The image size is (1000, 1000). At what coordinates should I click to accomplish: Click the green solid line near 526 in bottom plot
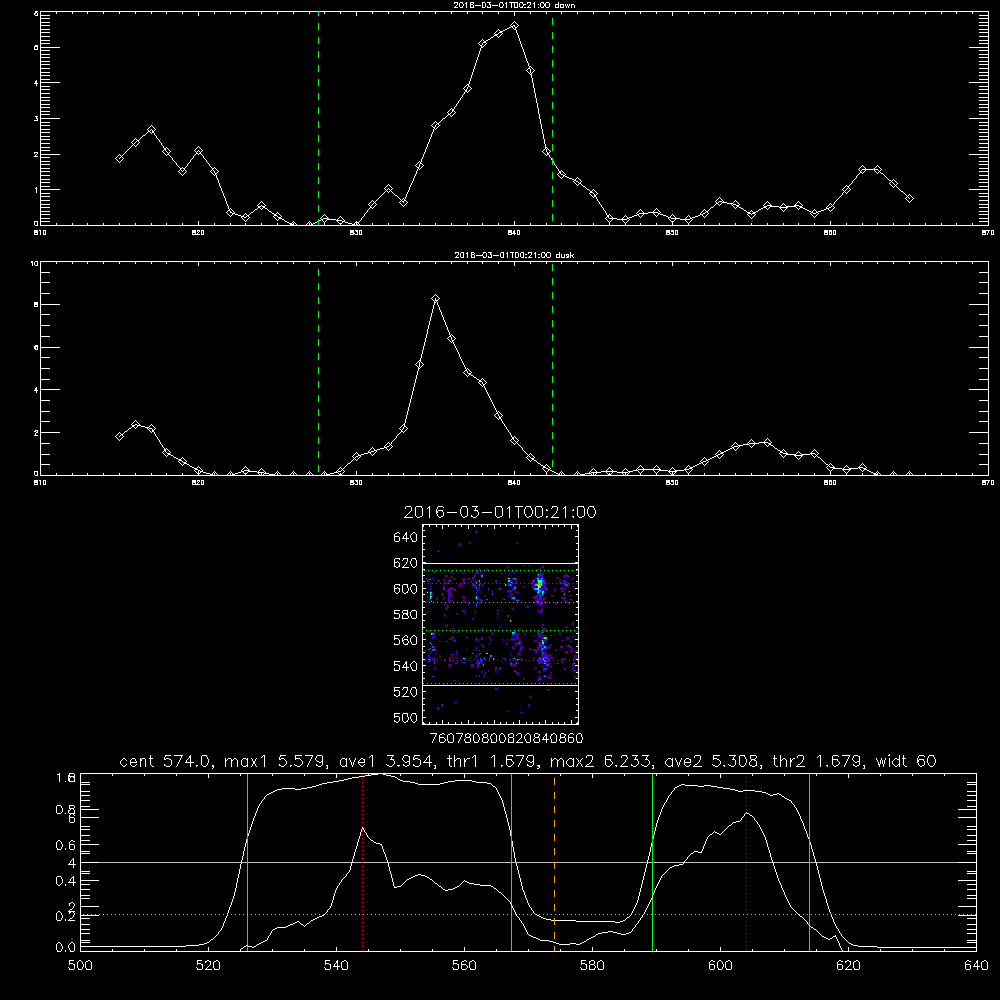coord(247,861)
